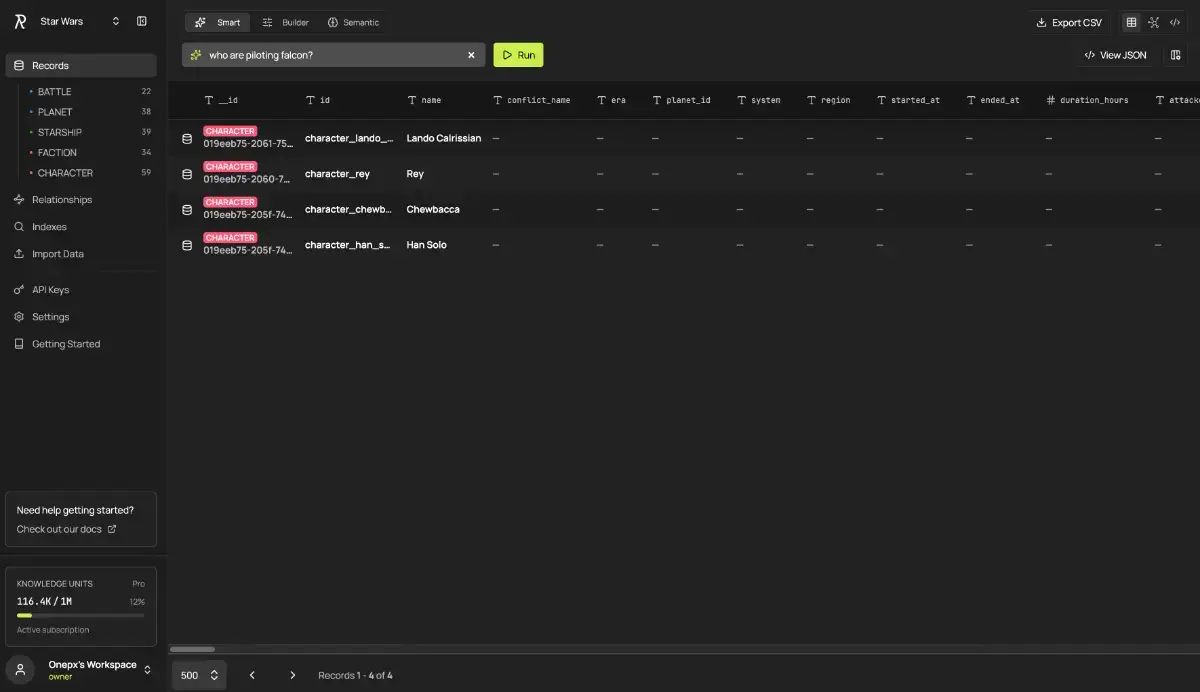Toggle the sidebar collapse icon
This screenshot has height=692, width=1200.
pyautogui.click(x=142, y=21)
